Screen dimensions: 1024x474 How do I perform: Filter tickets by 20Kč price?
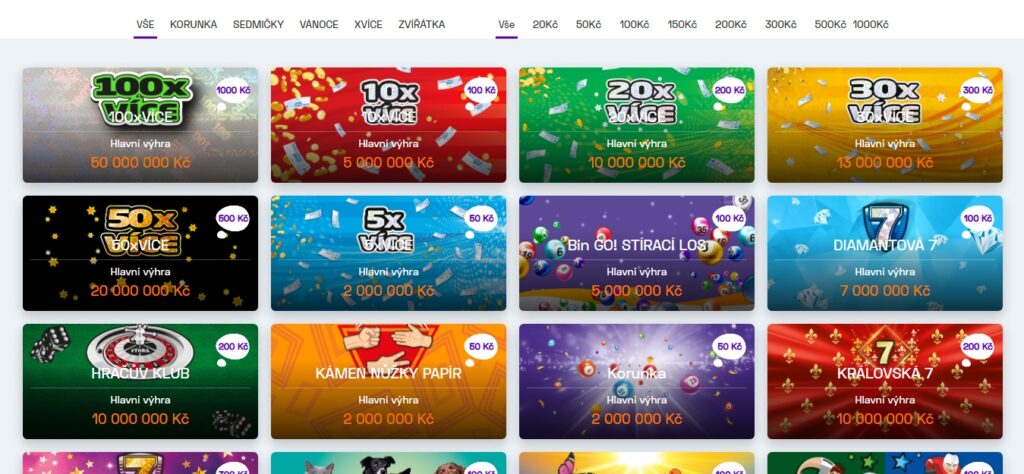point(545,25)
